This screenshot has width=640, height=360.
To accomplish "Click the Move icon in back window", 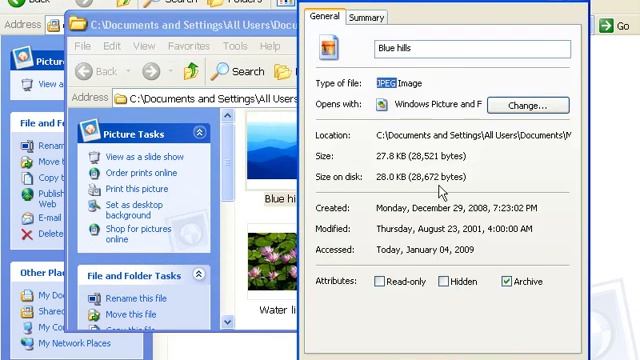I will point(27,162).
